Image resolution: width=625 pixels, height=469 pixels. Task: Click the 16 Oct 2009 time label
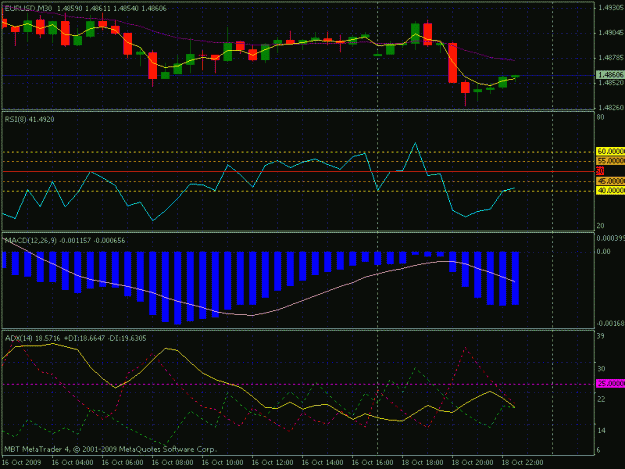click(22, 463)
